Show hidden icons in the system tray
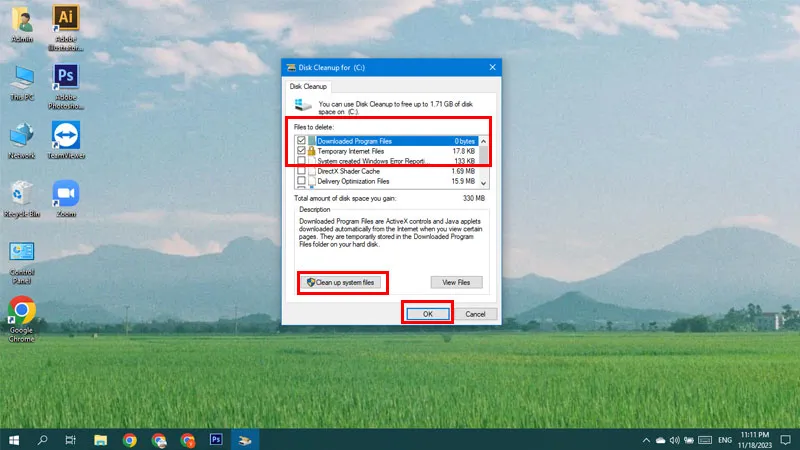The height and width of the screenshot is (450, 800). (646, 440)
